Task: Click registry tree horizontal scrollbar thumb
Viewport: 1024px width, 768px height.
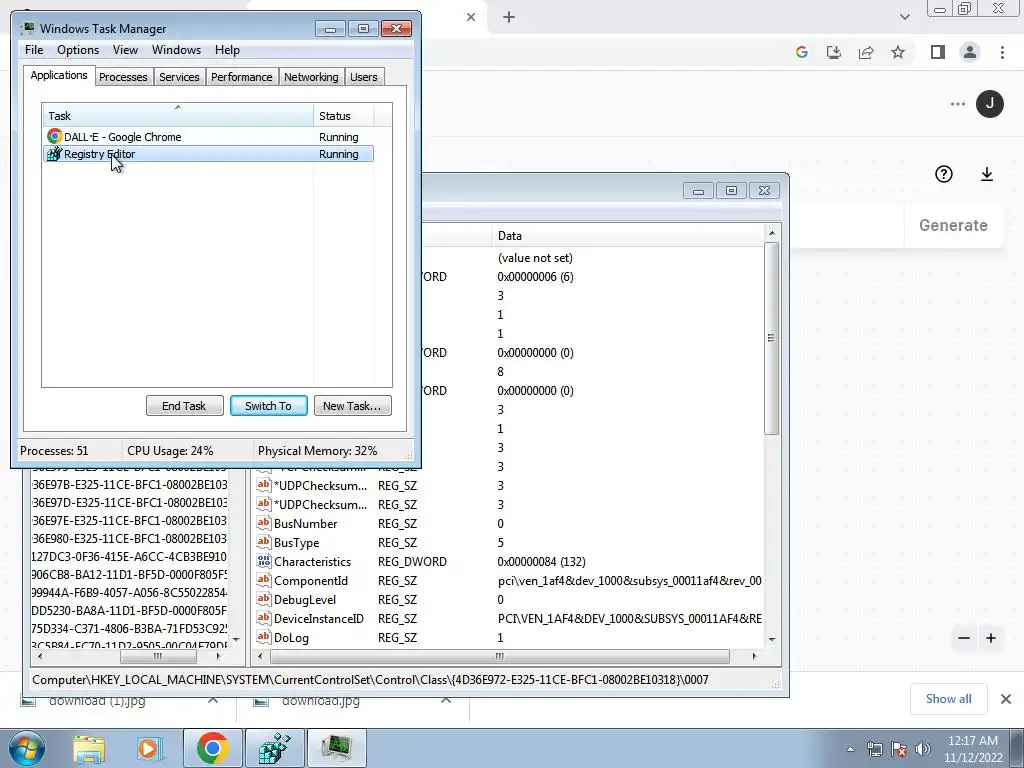Action: tap(157, 656)
